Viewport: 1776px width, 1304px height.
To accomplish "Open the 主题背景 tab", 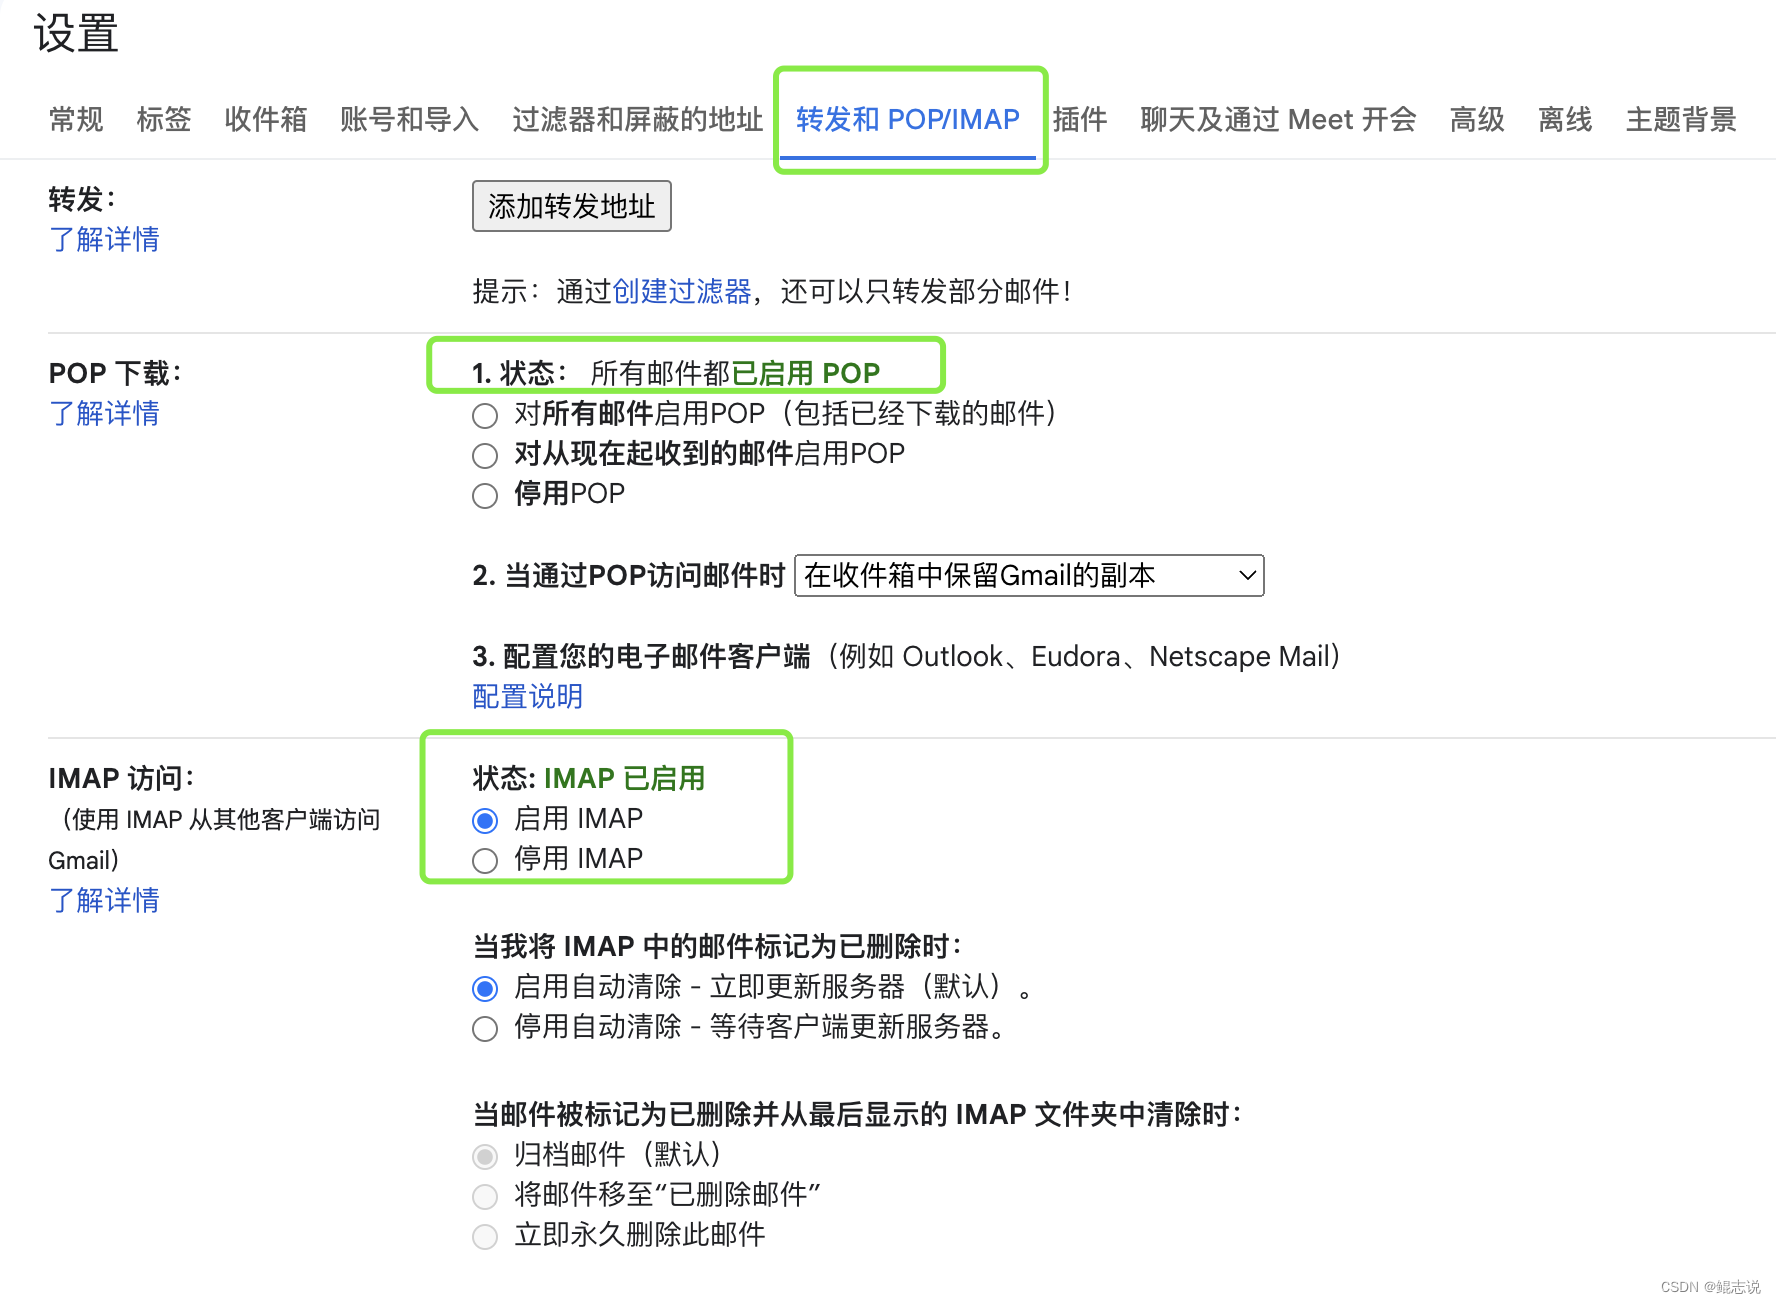I will click(1681, 120).
